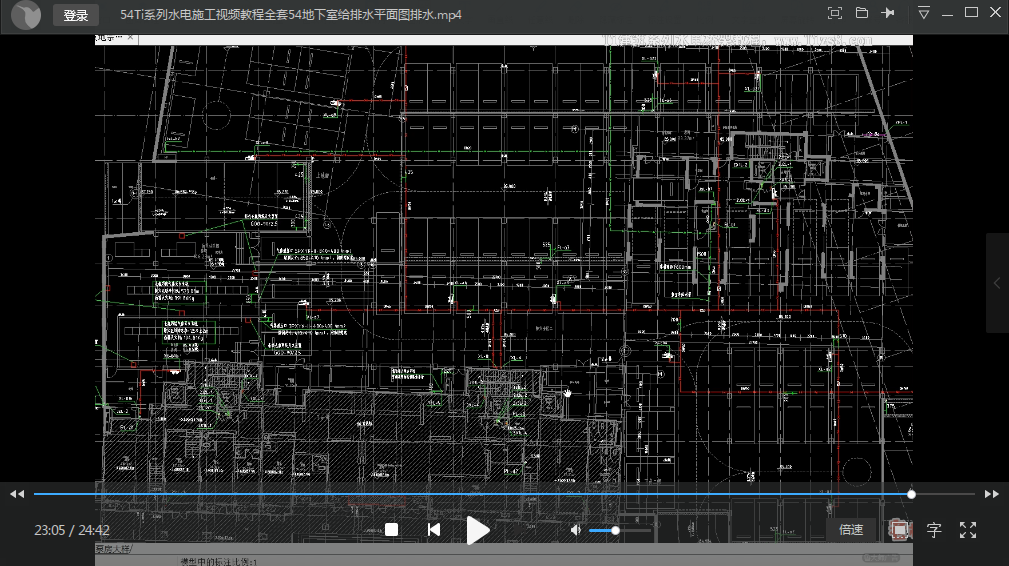Close the drawing tab in the video
1009x566 pixels.
coord(131,37)
